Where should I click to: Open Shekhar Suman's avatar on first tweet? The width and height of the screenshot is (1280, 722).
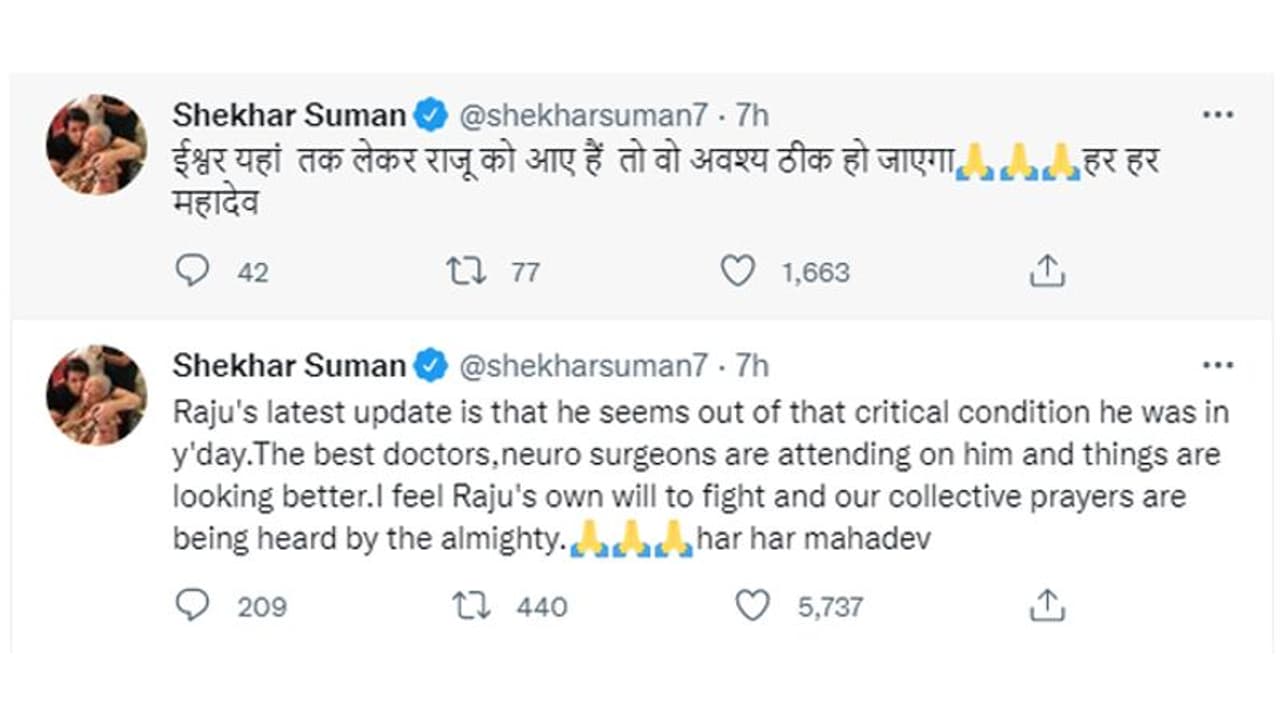click(96, 144)
